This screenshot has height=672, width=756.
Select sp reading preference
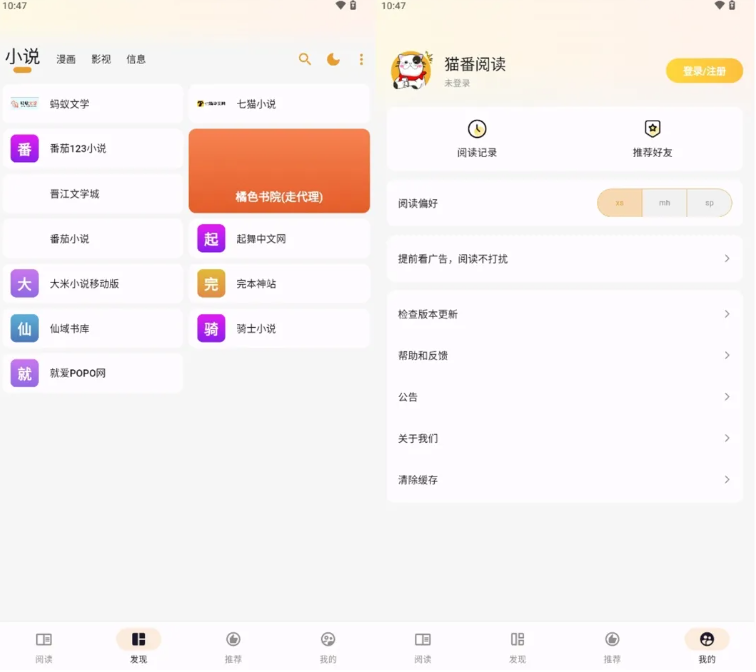point(709,203)
